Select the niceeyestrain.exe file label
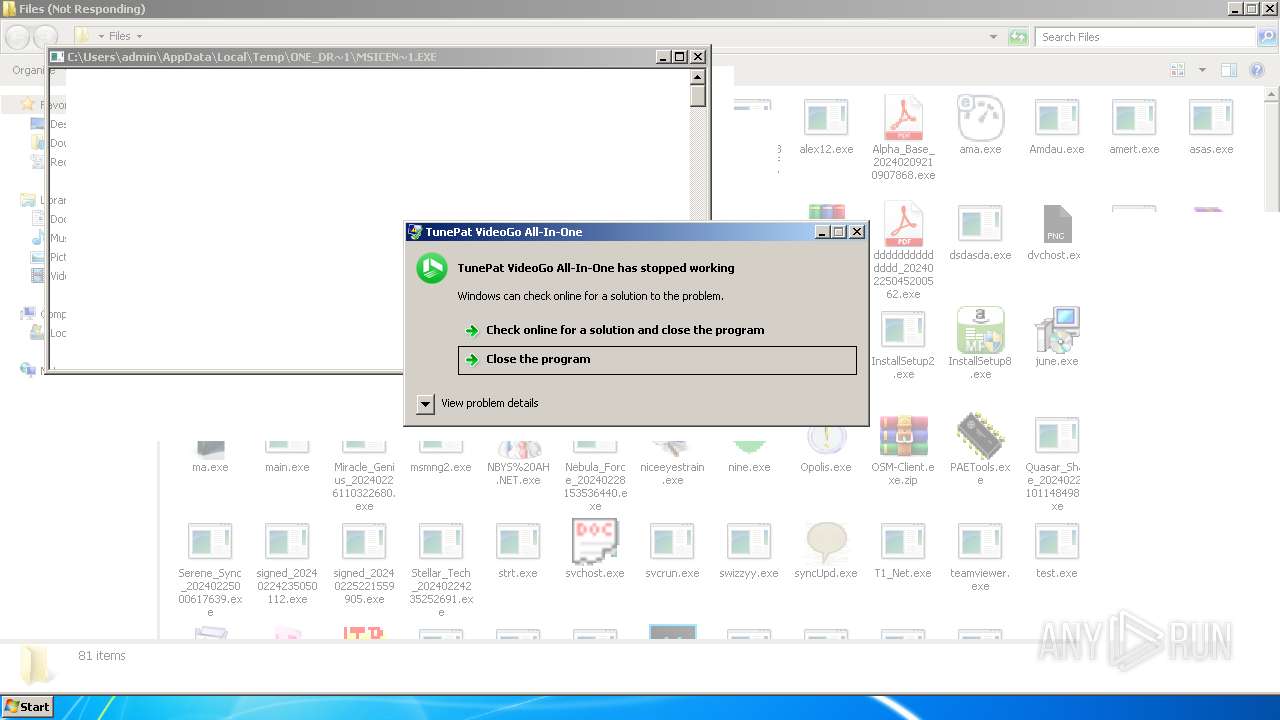1280x720 pixels. coord(672,473)
